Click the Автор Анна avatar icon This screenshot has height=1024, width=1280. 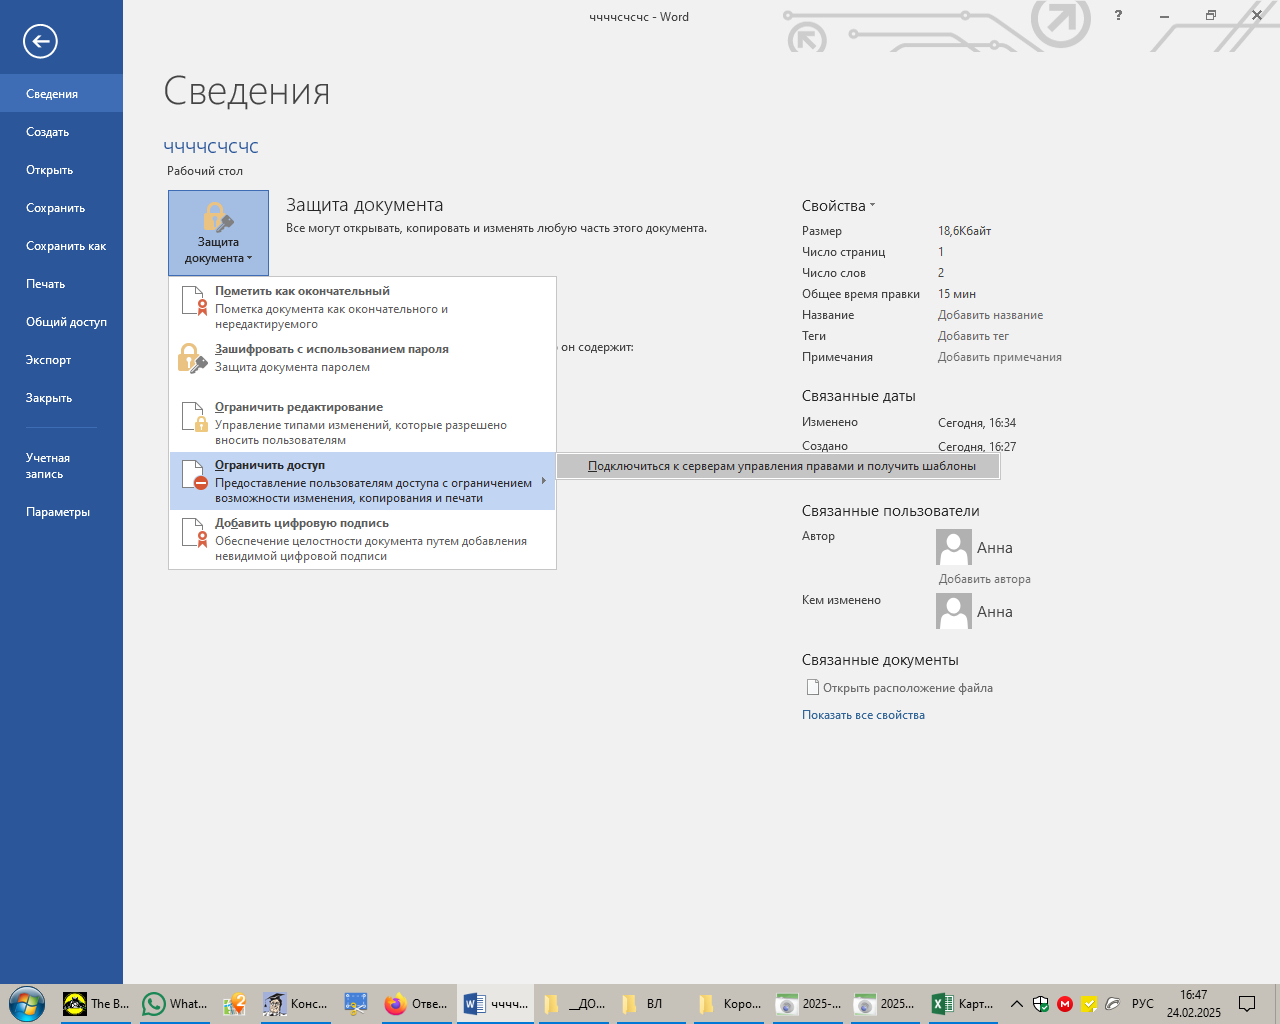pyautogui.click(x=954, y=547)
